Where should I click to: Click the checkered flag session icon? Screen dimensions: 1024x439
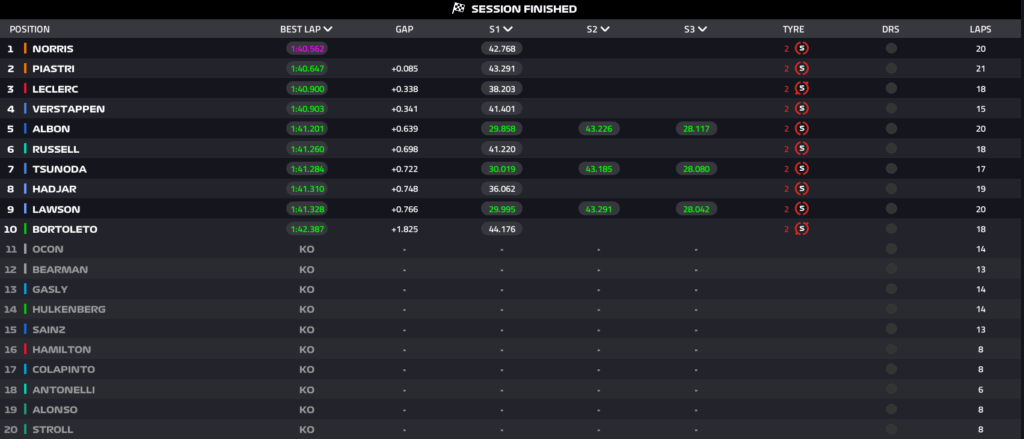pyautogui.click(x=459, y=9)
